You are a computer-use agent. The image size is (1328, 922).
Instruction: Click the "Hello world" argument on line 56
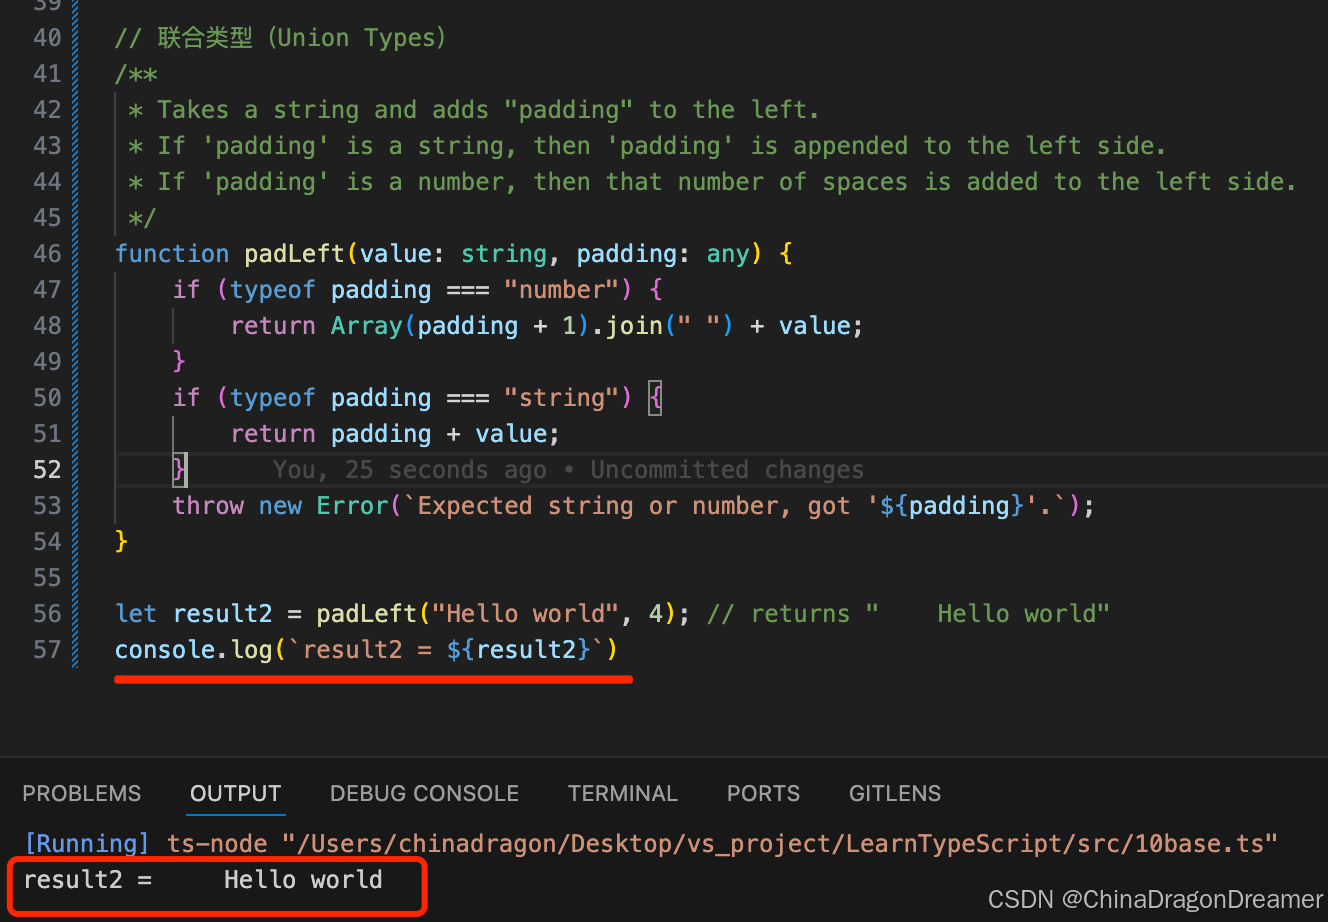525,614
